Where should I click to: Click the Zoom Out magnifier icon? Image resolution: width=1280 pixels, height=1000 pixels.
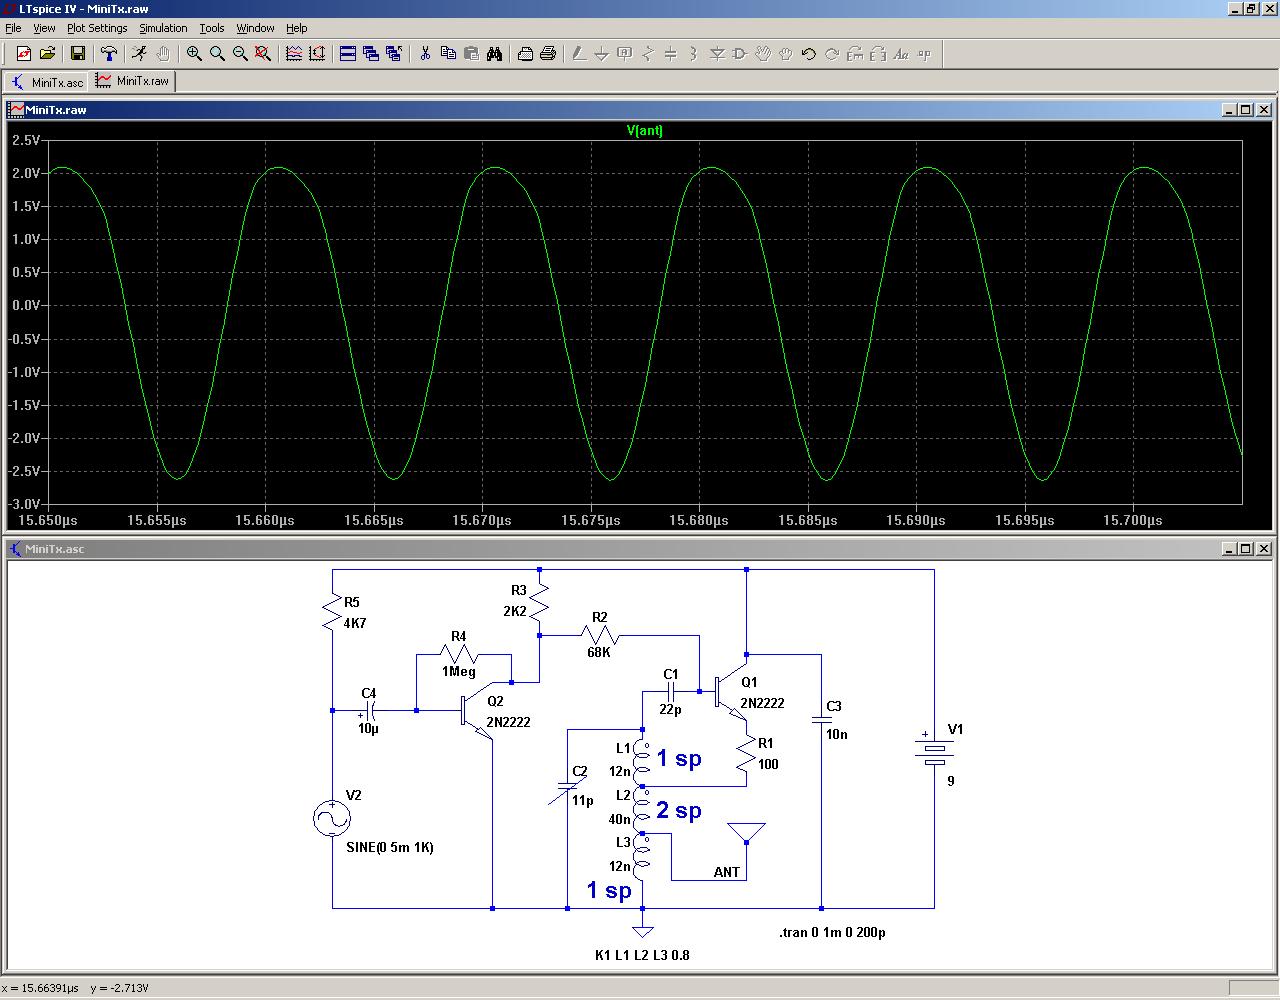[240, 54]
